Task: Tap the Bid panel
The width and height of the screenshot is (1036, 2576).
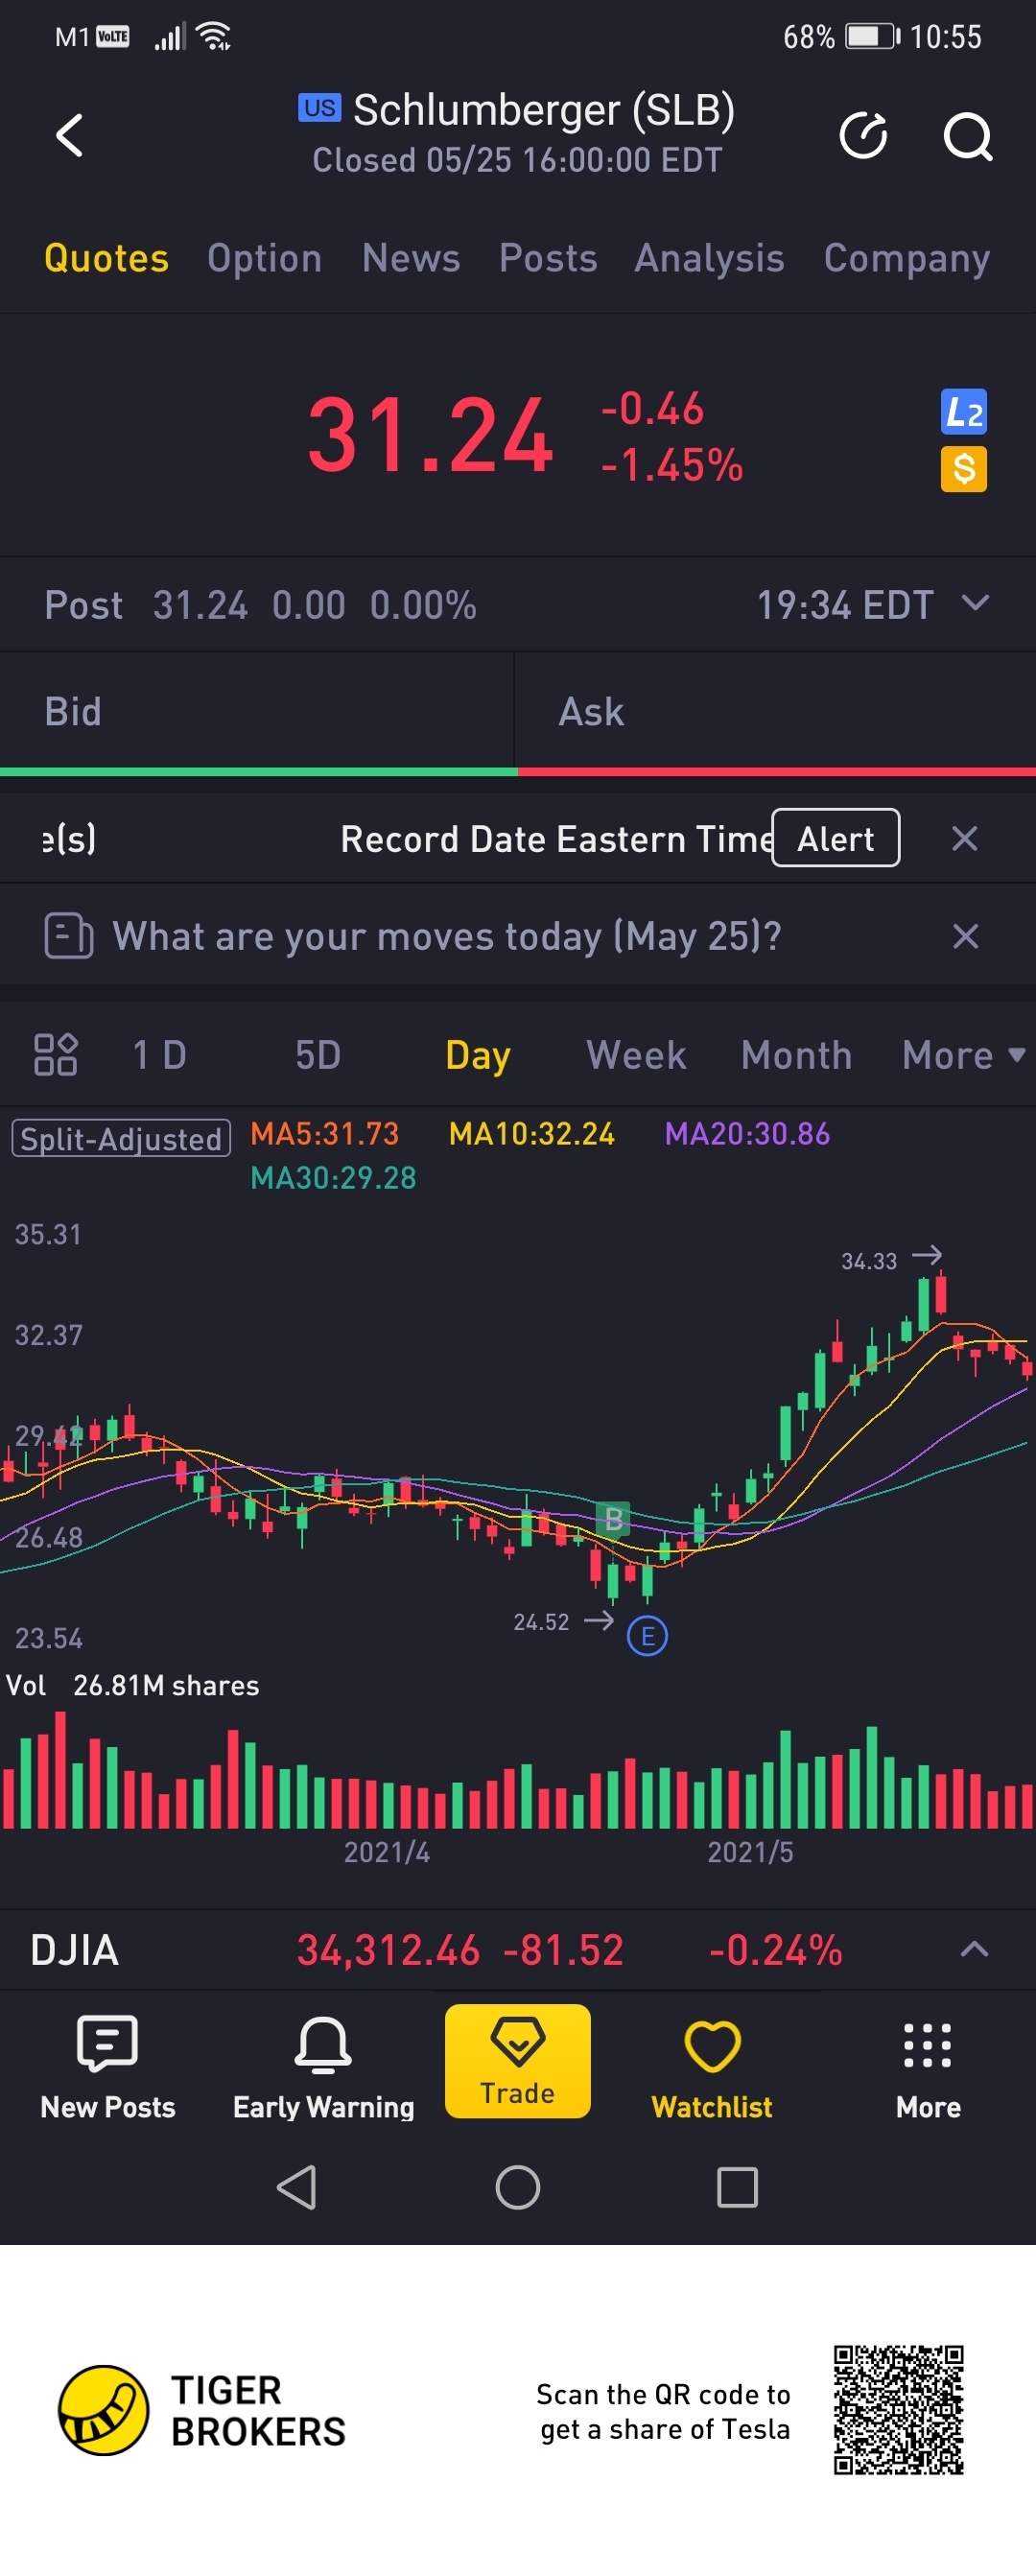Action: click(x=257, y=711)
